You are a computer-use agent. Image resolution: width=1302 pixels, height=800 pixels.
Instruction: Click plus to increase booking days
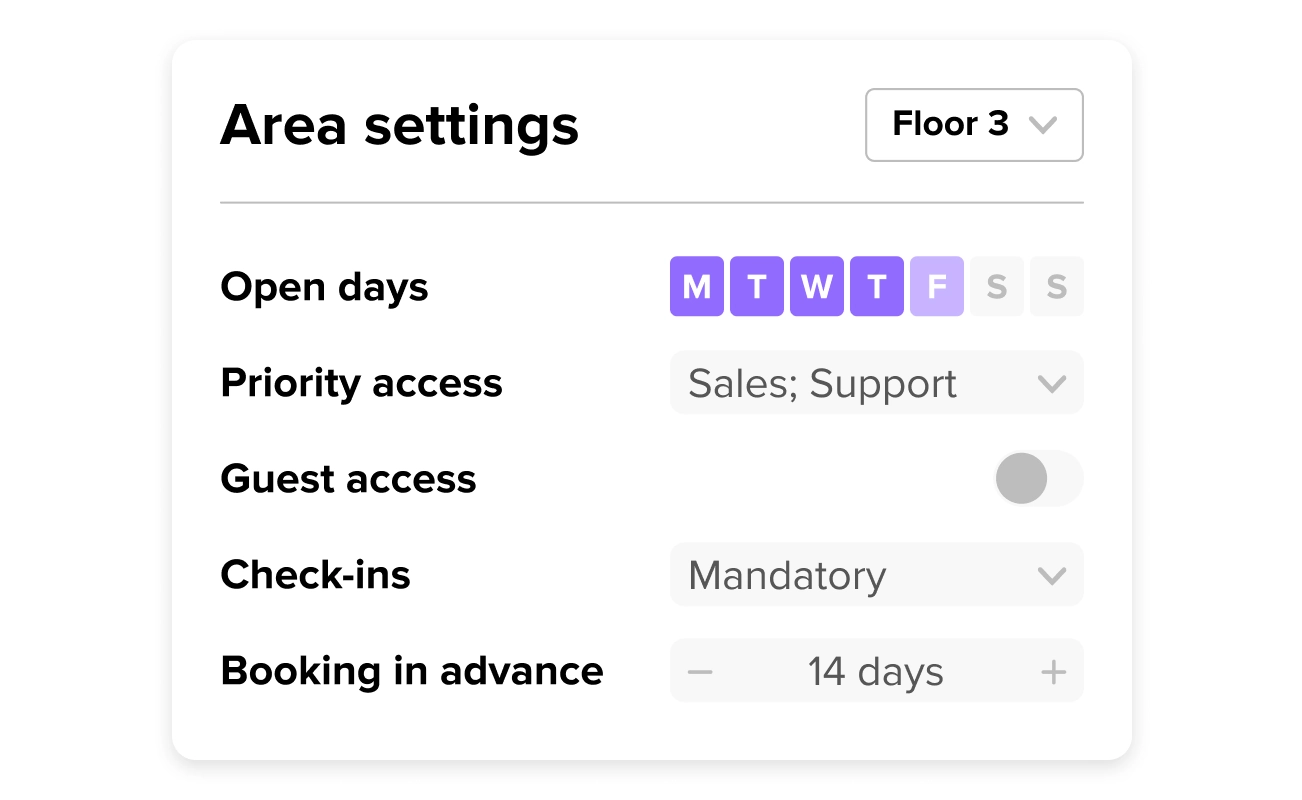coord(1053,671)
